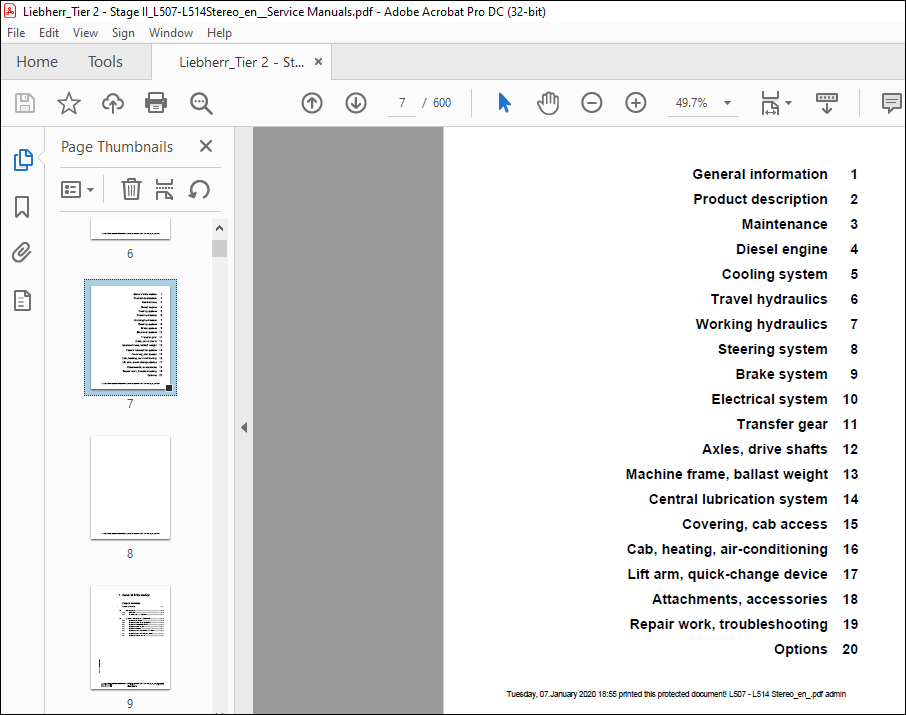This screenshot has height=715, width=906.
Task: Close the Page Thumbnails panel
Action: tap(206, 146)
